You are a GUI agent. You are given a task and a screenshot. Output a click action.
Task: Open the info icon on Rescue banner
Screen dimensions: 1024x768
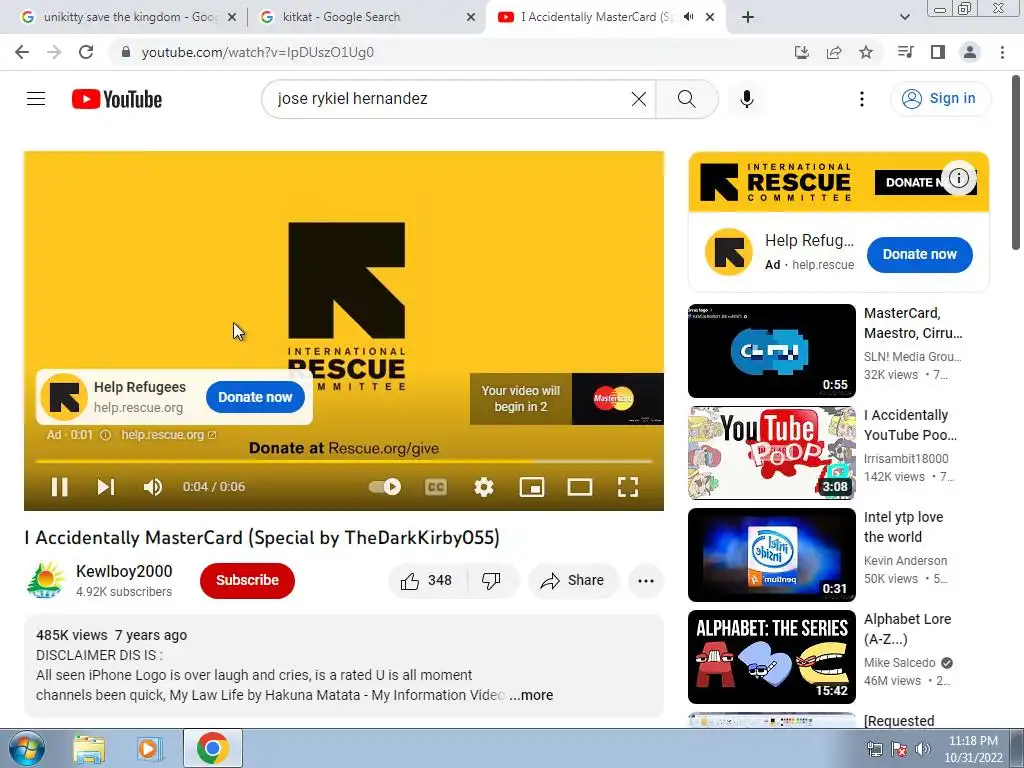(959, 178)
